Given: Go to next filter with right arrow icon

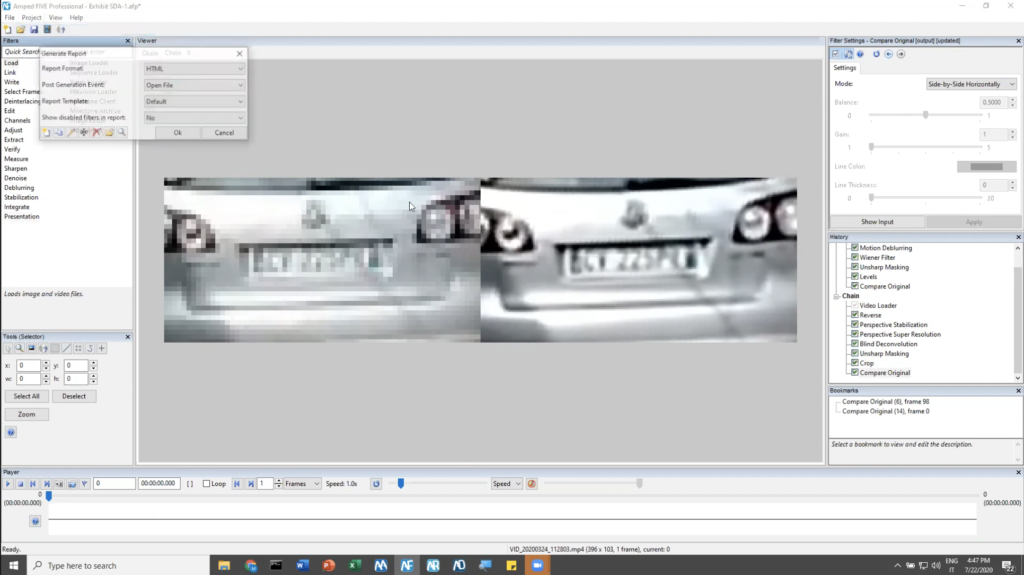Looking at the screenshot, I should click(901, 54).
